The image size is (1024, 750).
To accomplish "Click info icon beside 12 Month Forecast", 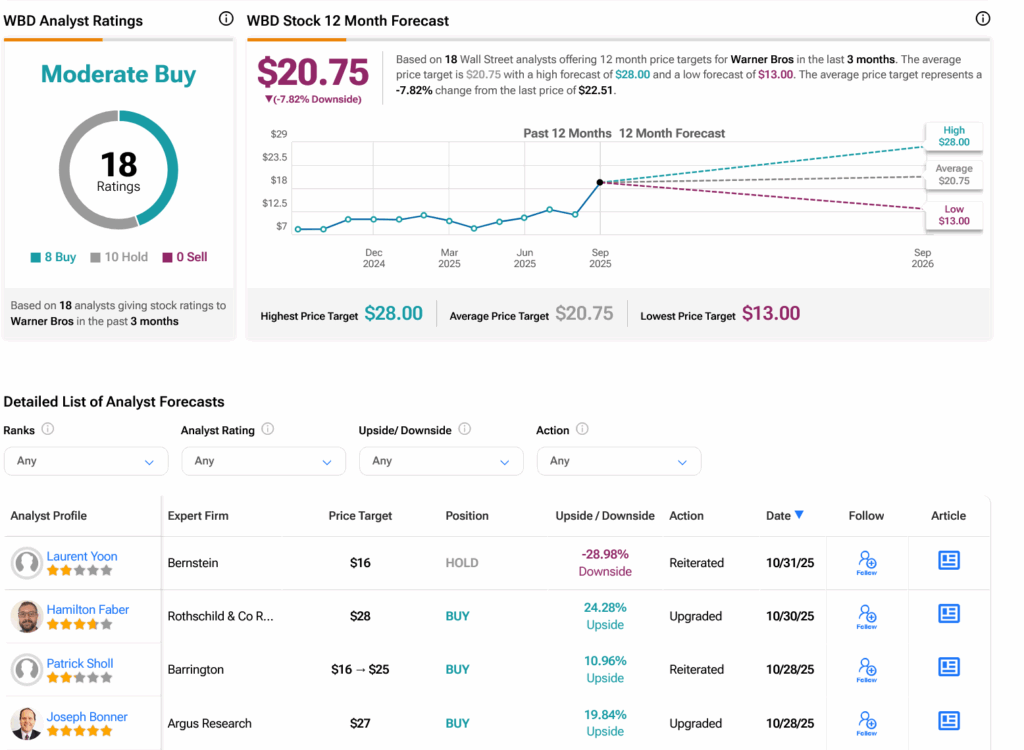I will [982, 19].
